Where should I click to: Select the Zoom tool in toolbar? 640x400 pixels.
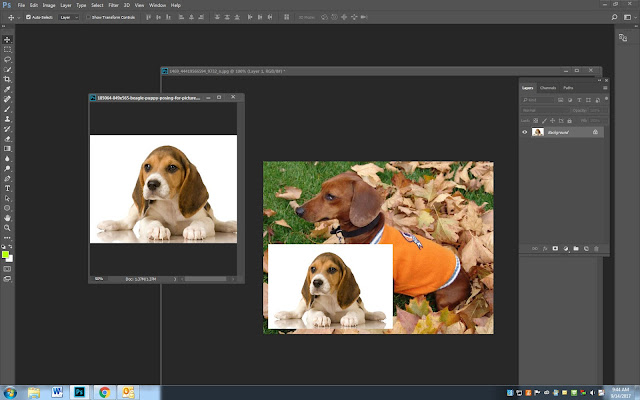point(8,227)
